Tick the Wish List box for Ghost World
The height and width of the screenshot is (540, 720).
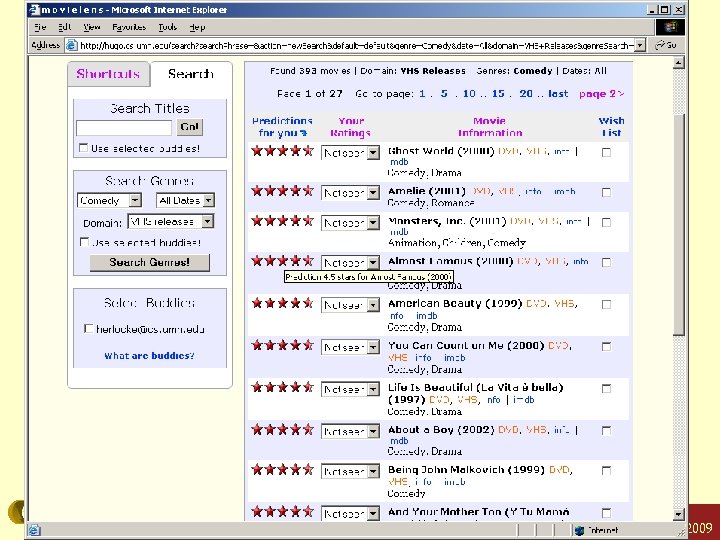click(x=606, y=152)
